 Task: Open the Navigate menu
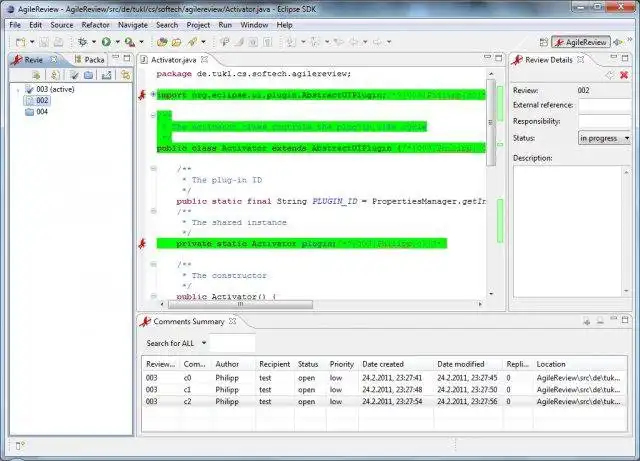(133, 25)
